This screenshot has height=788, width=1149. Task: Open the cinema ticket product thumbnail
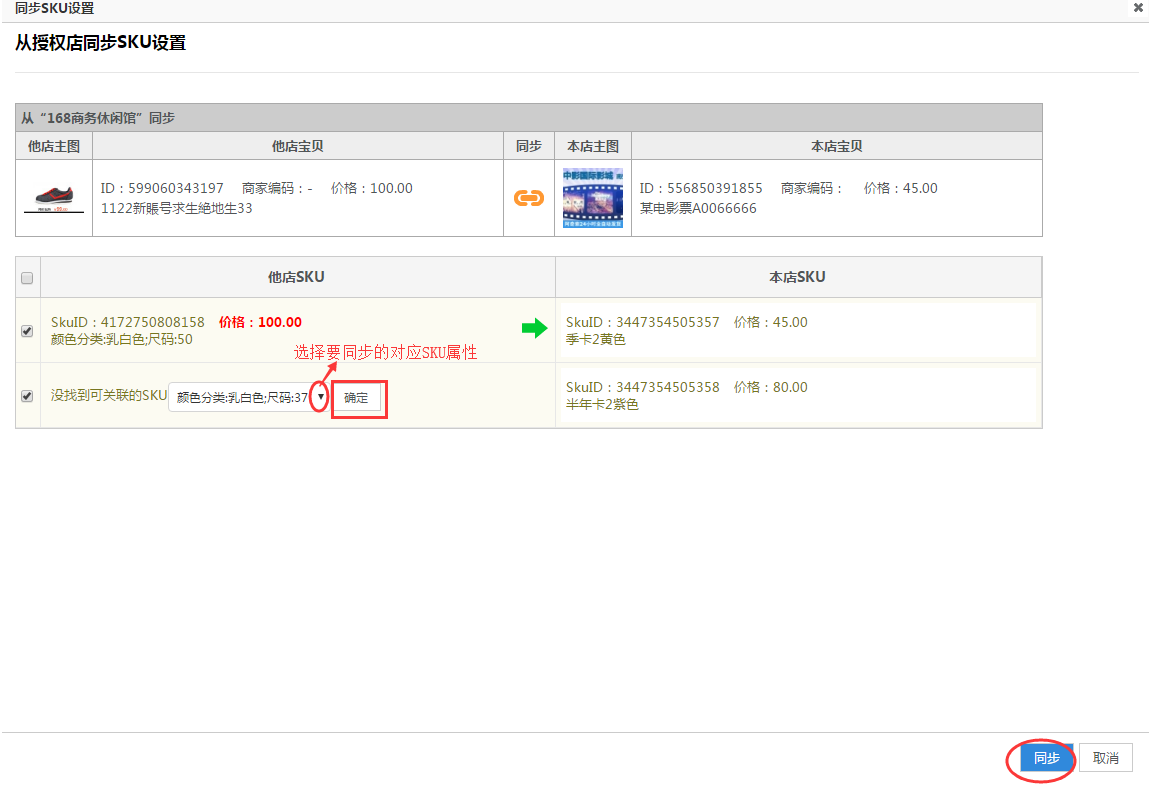click(592, 198)
